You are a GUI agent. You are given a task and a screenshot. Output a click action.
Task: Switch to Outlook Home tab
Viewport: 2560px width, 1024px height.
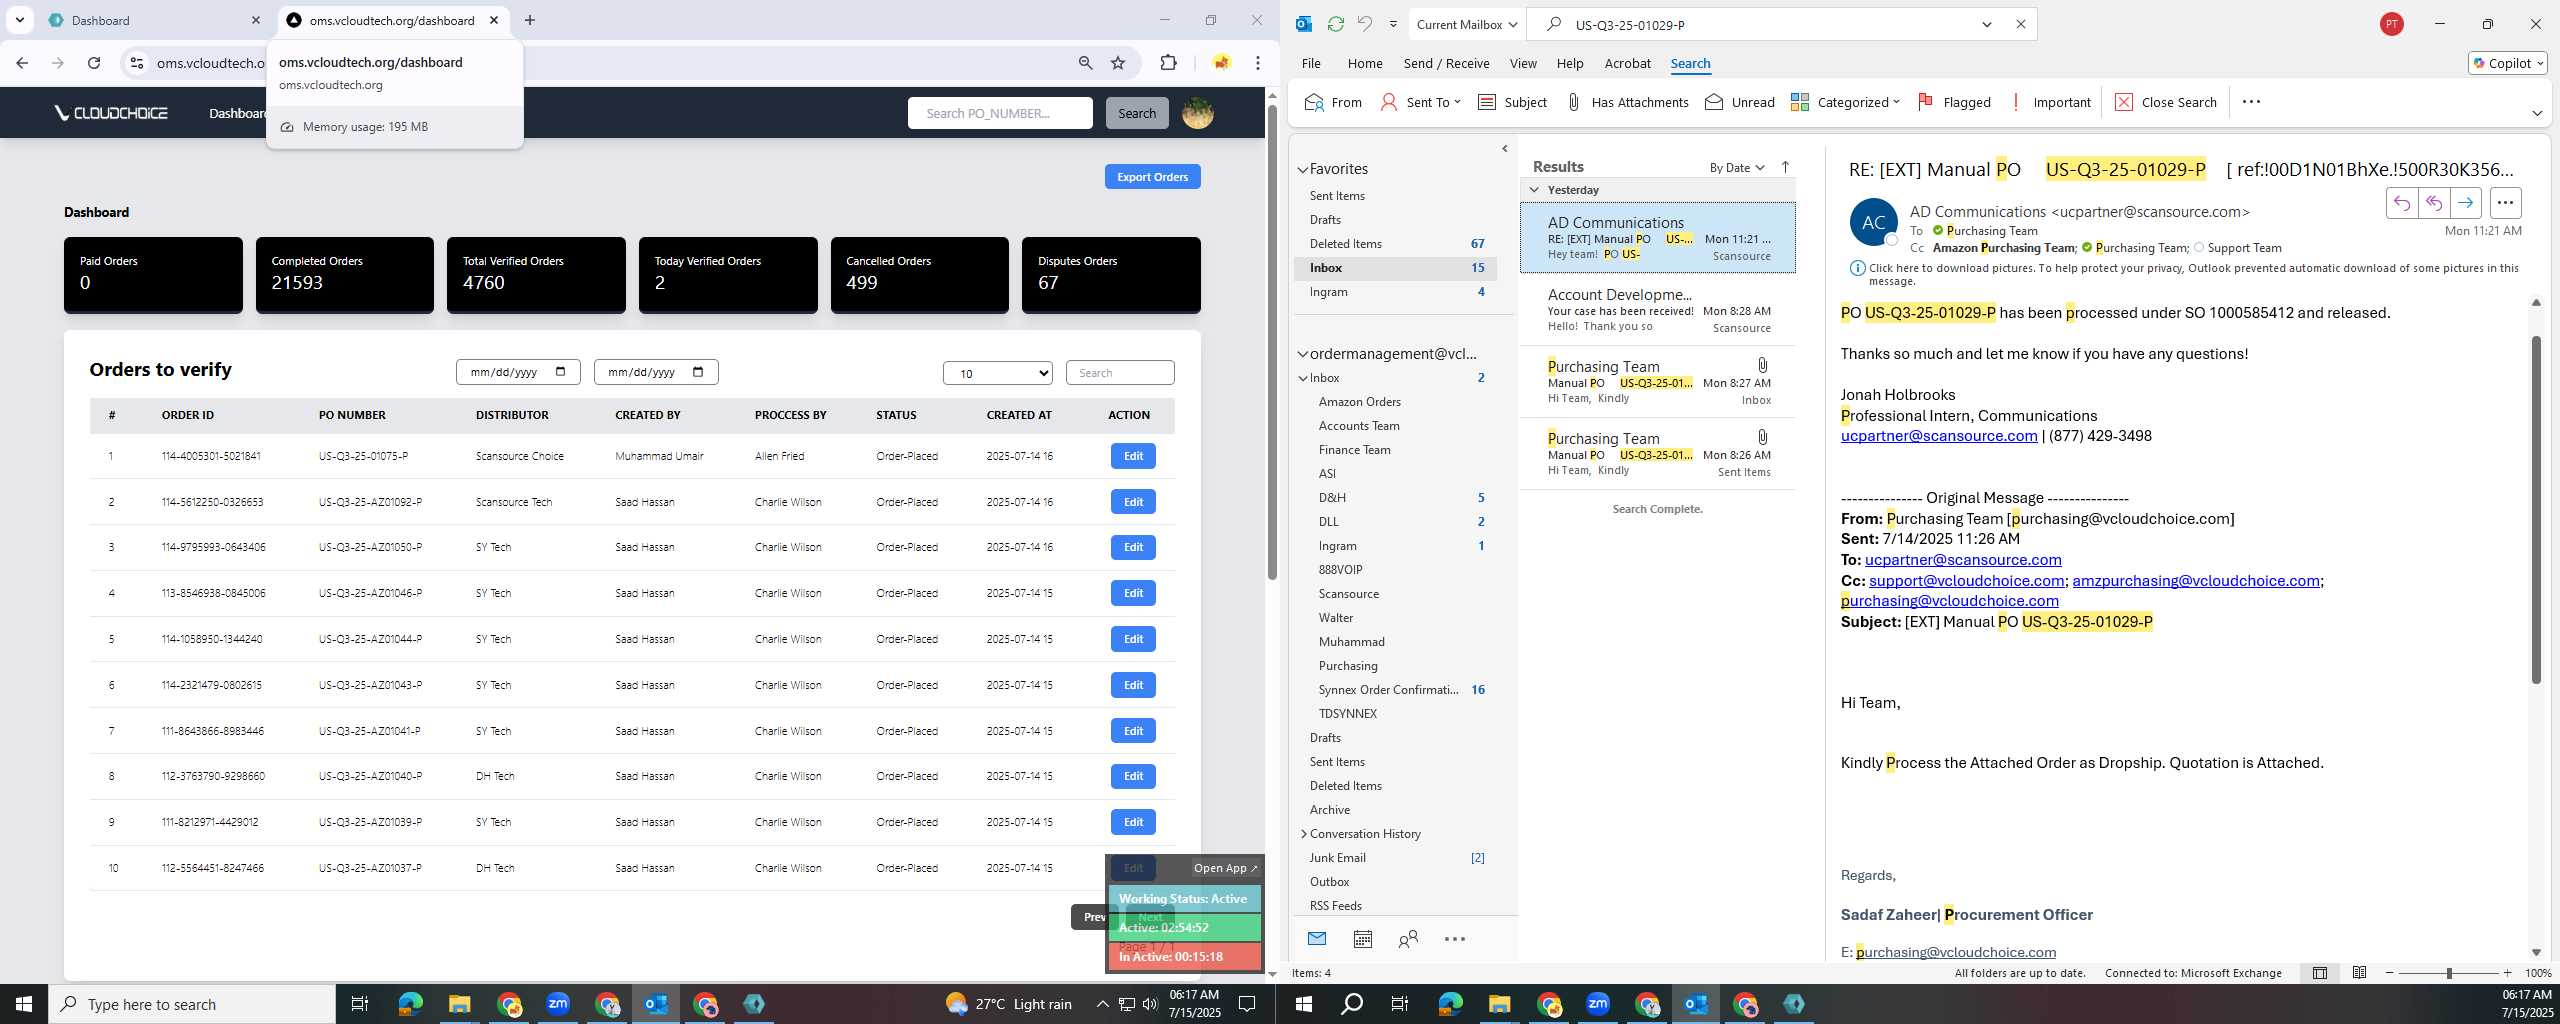point(1364,63)
